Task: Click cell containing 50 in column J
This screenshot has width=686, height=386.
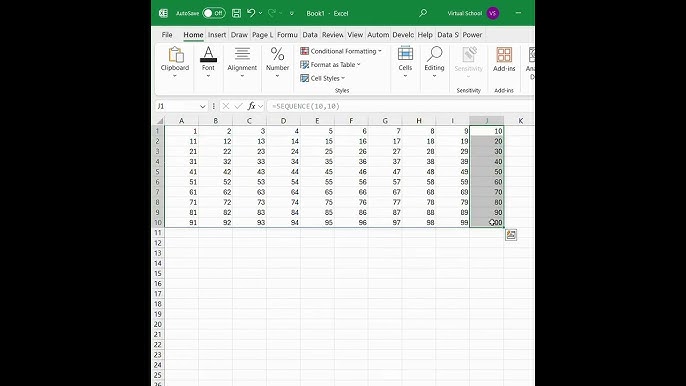Action: point(486,172)
